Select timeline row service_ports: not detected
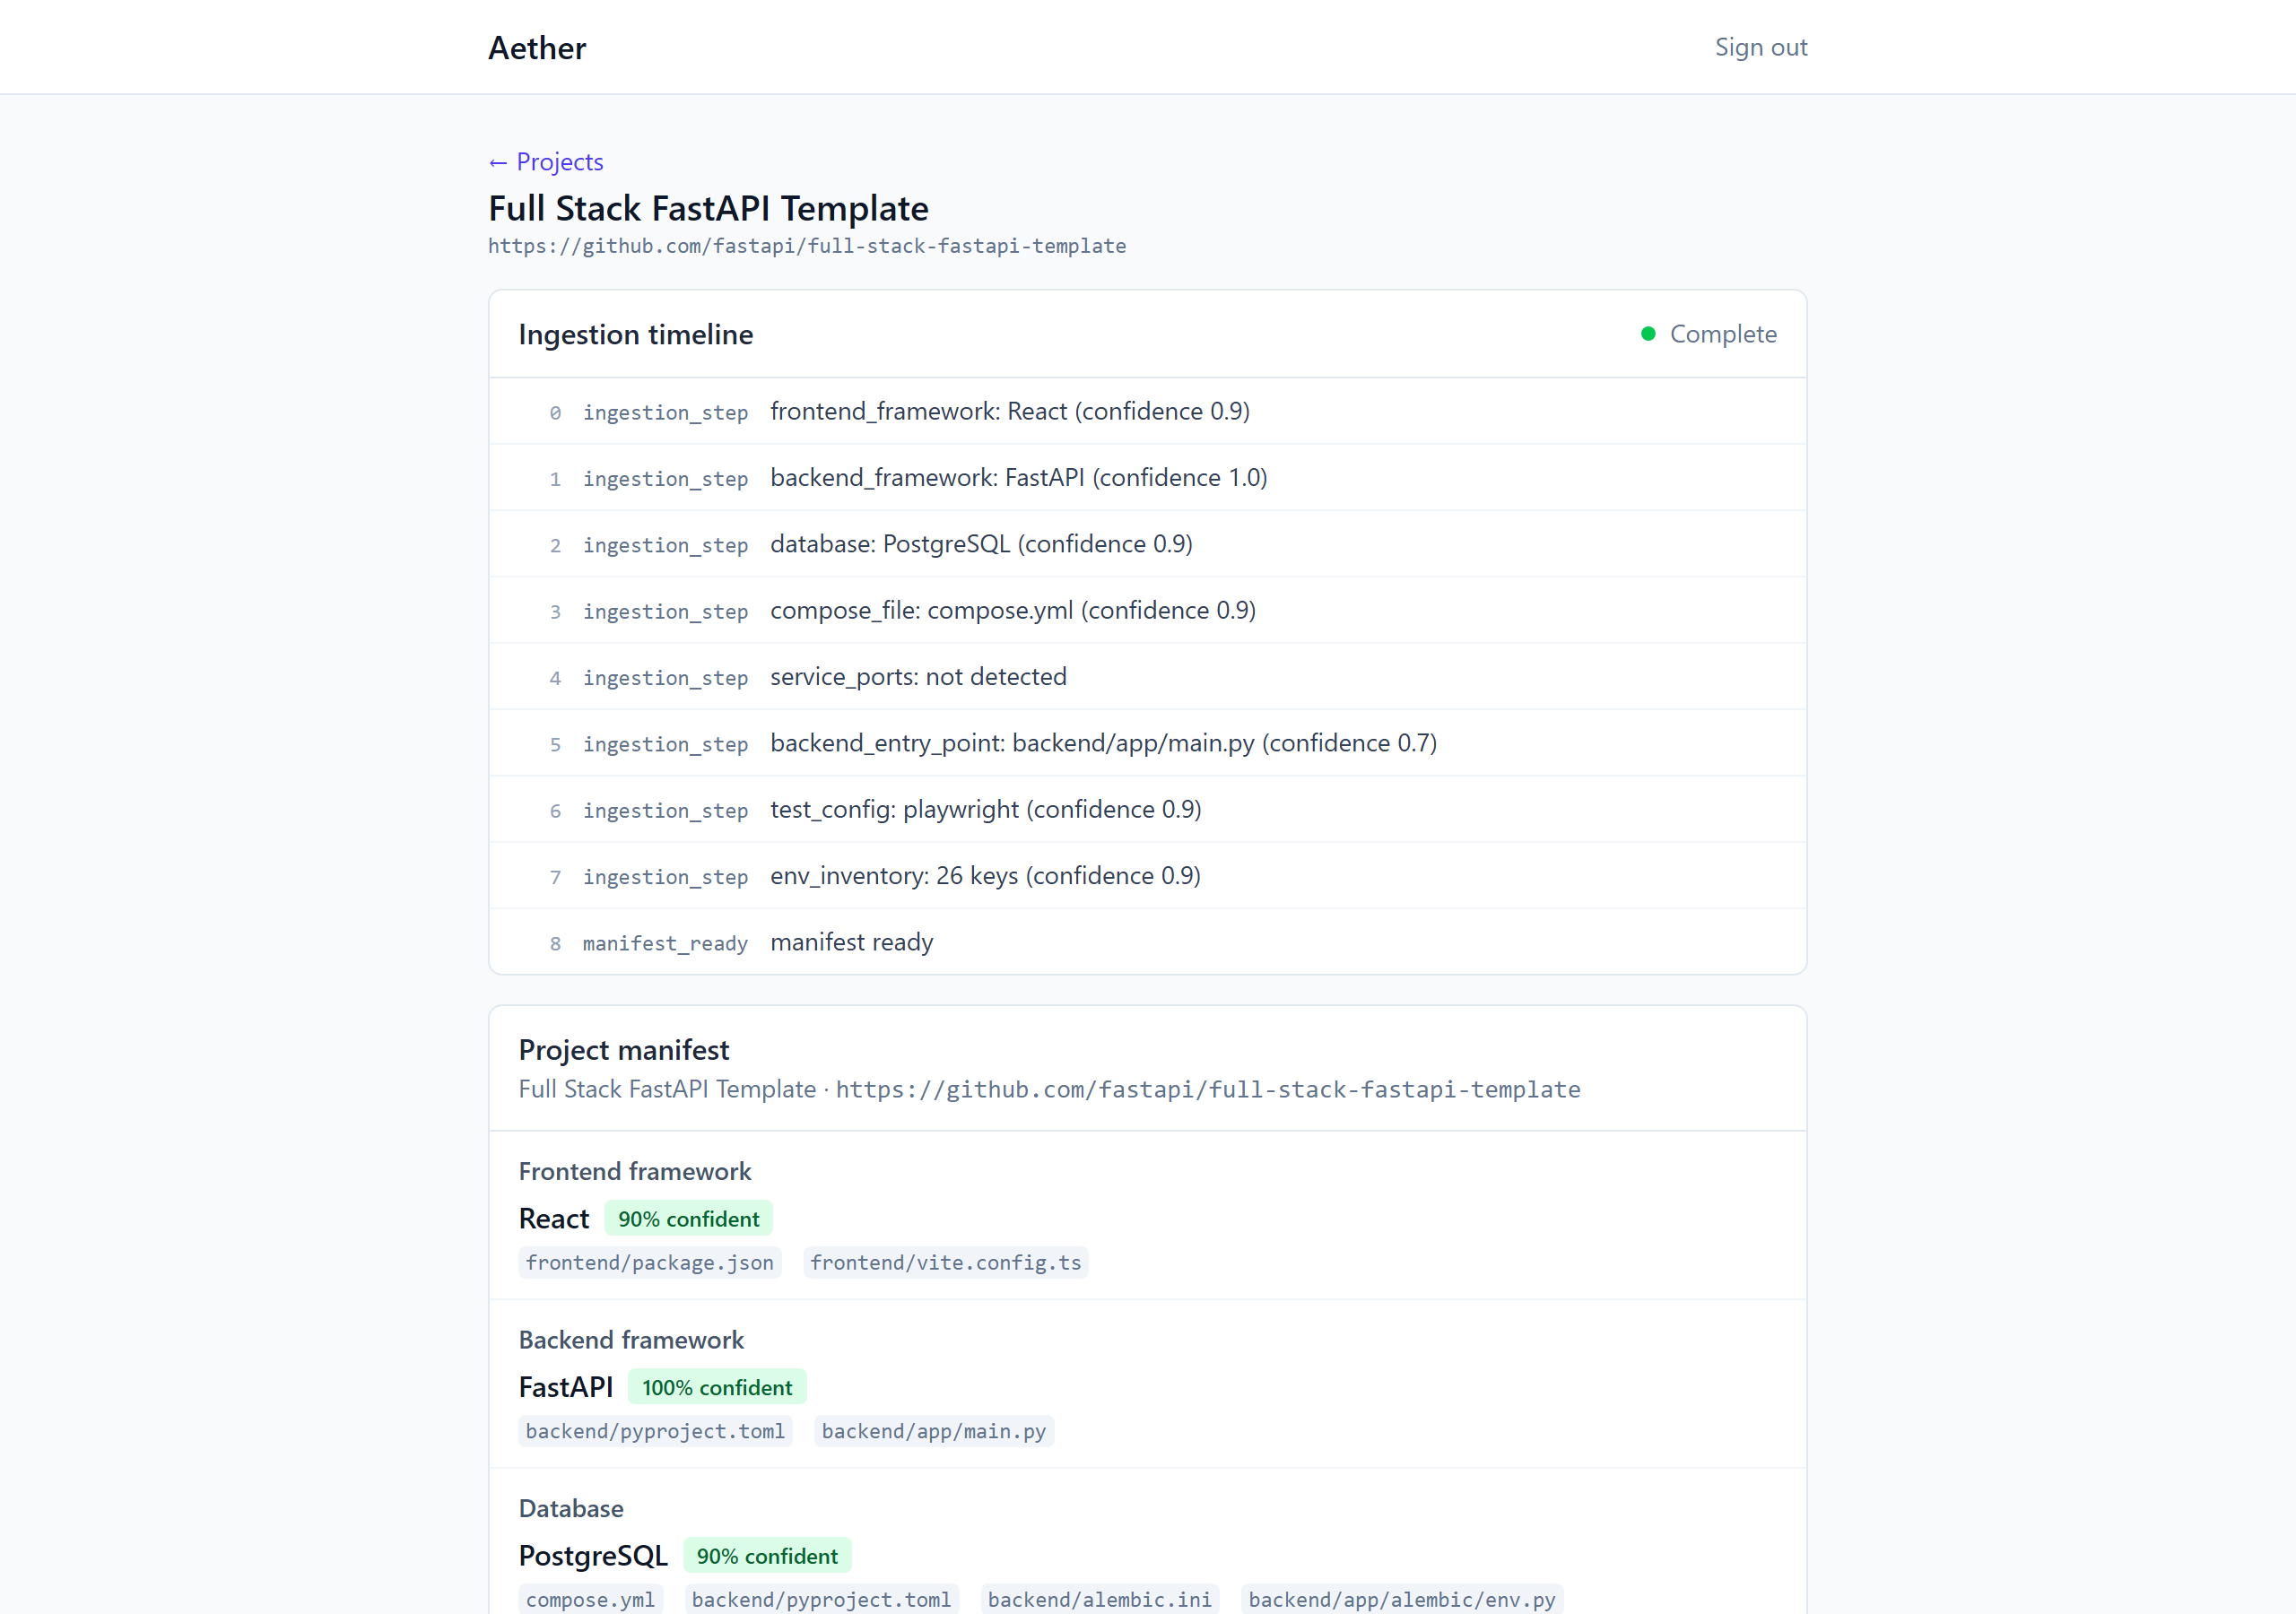 click(1147, 677)
